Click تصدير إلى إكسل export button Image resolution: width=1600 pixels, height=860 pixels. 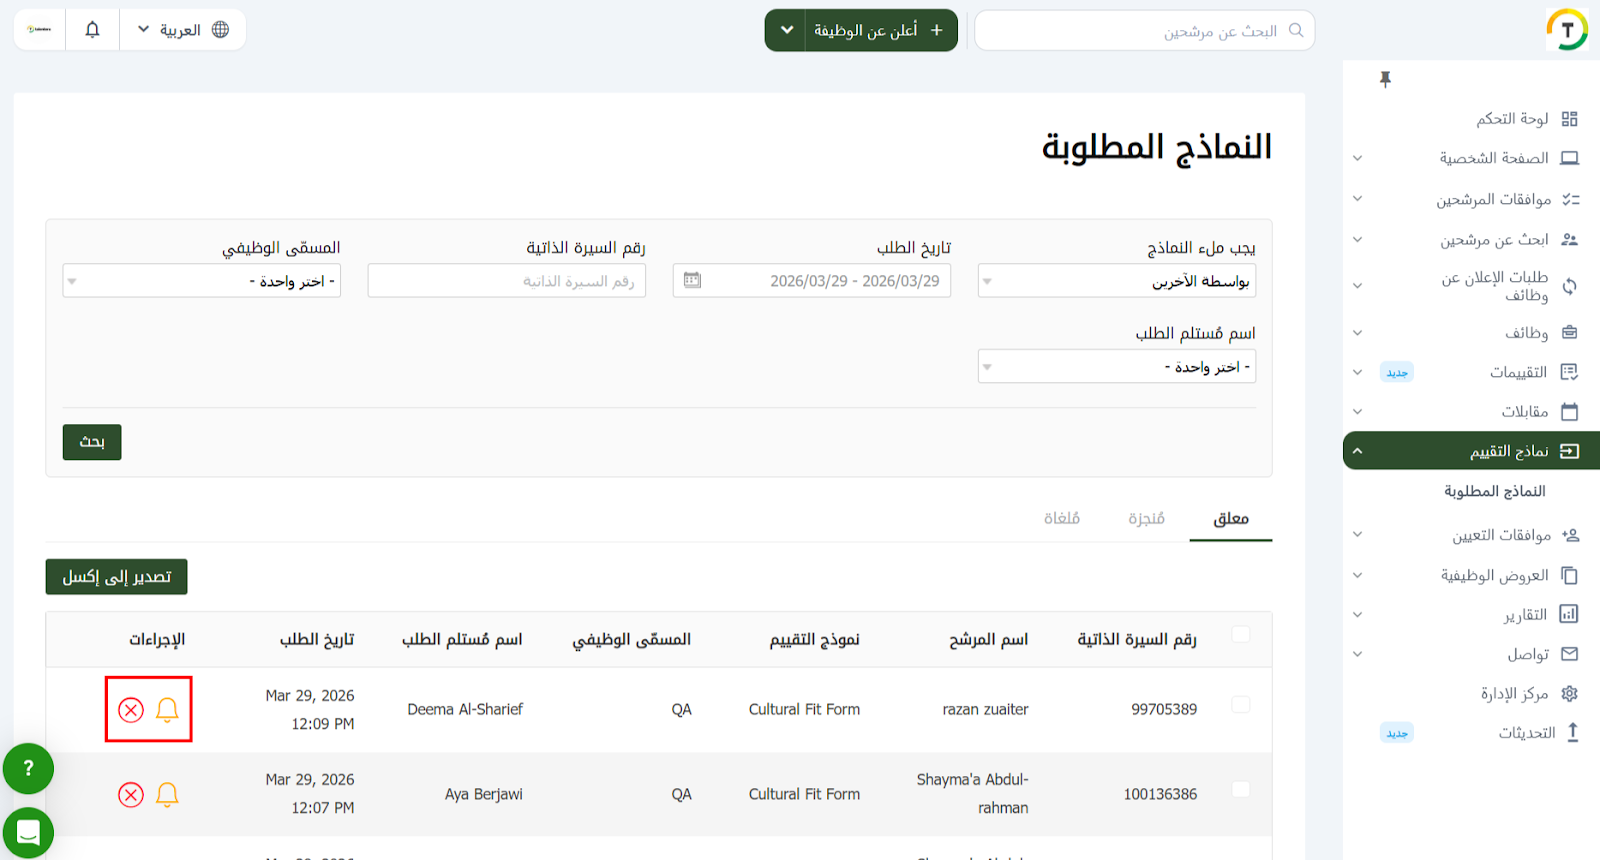[117, 577]
